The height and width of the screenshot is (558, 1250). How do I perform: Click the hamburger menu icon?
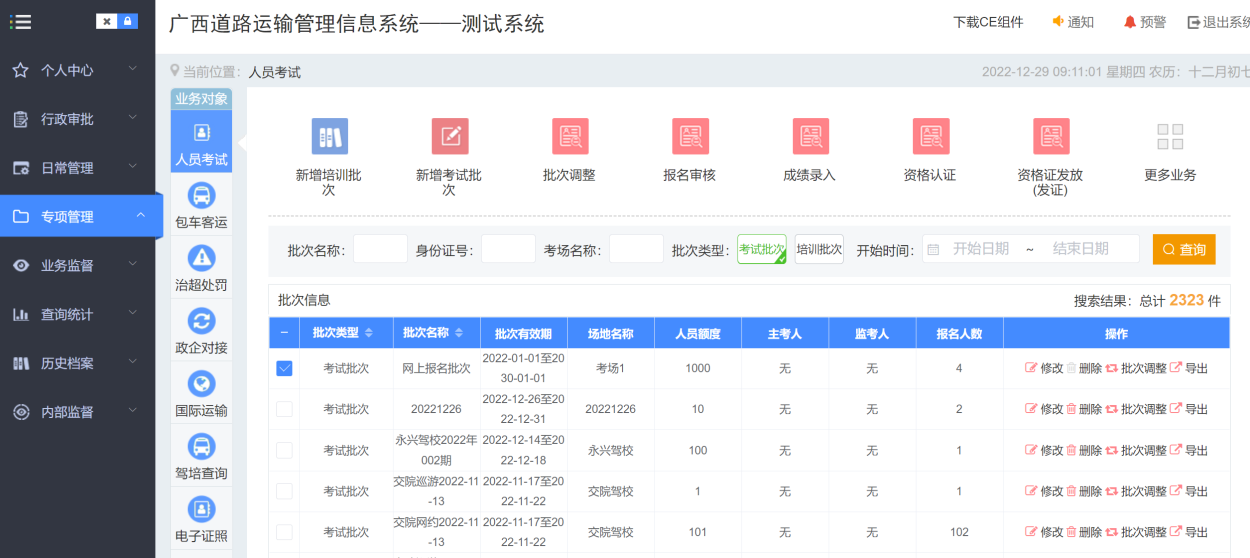click(x=20, y=21)
